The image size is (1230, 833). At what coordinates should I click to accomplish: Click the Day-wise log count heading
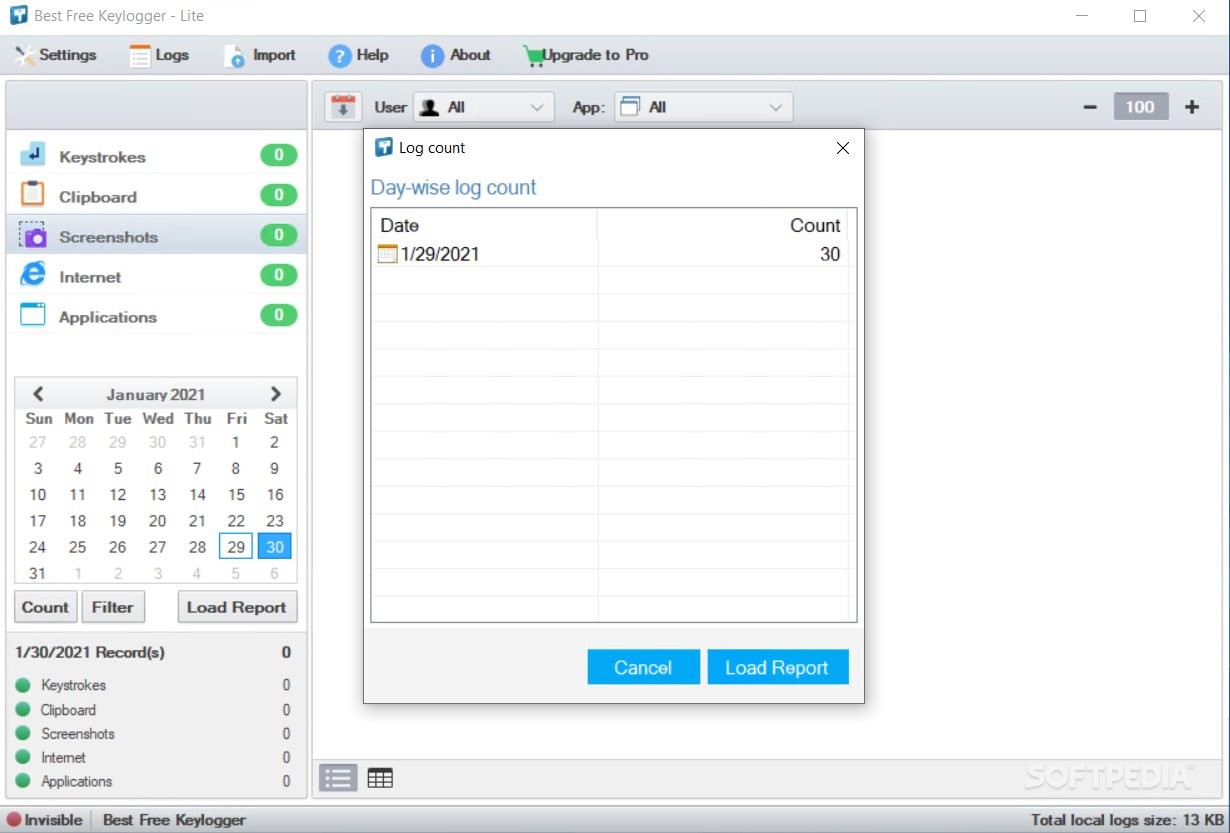click(454, 188)
